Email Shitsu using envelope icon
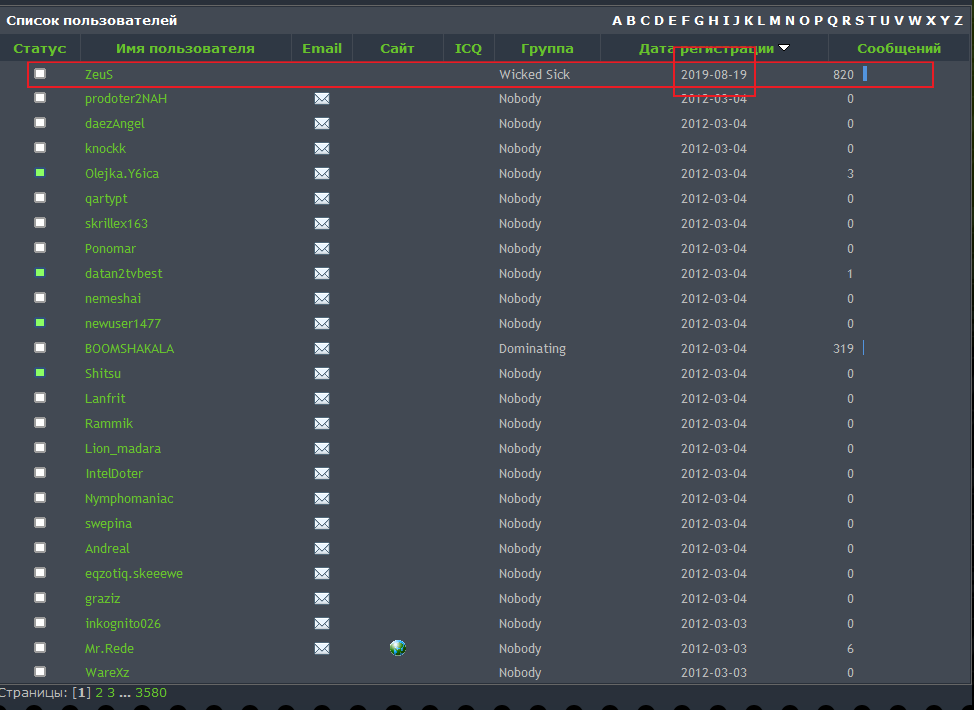The image size is (974, 710). [x=322, y=373]
